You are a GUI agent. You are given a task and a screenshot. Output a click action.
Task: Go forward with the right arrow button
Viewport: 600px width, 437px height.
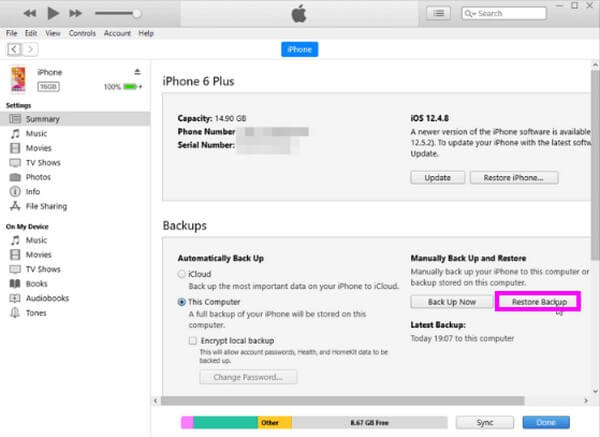[30, 49]
